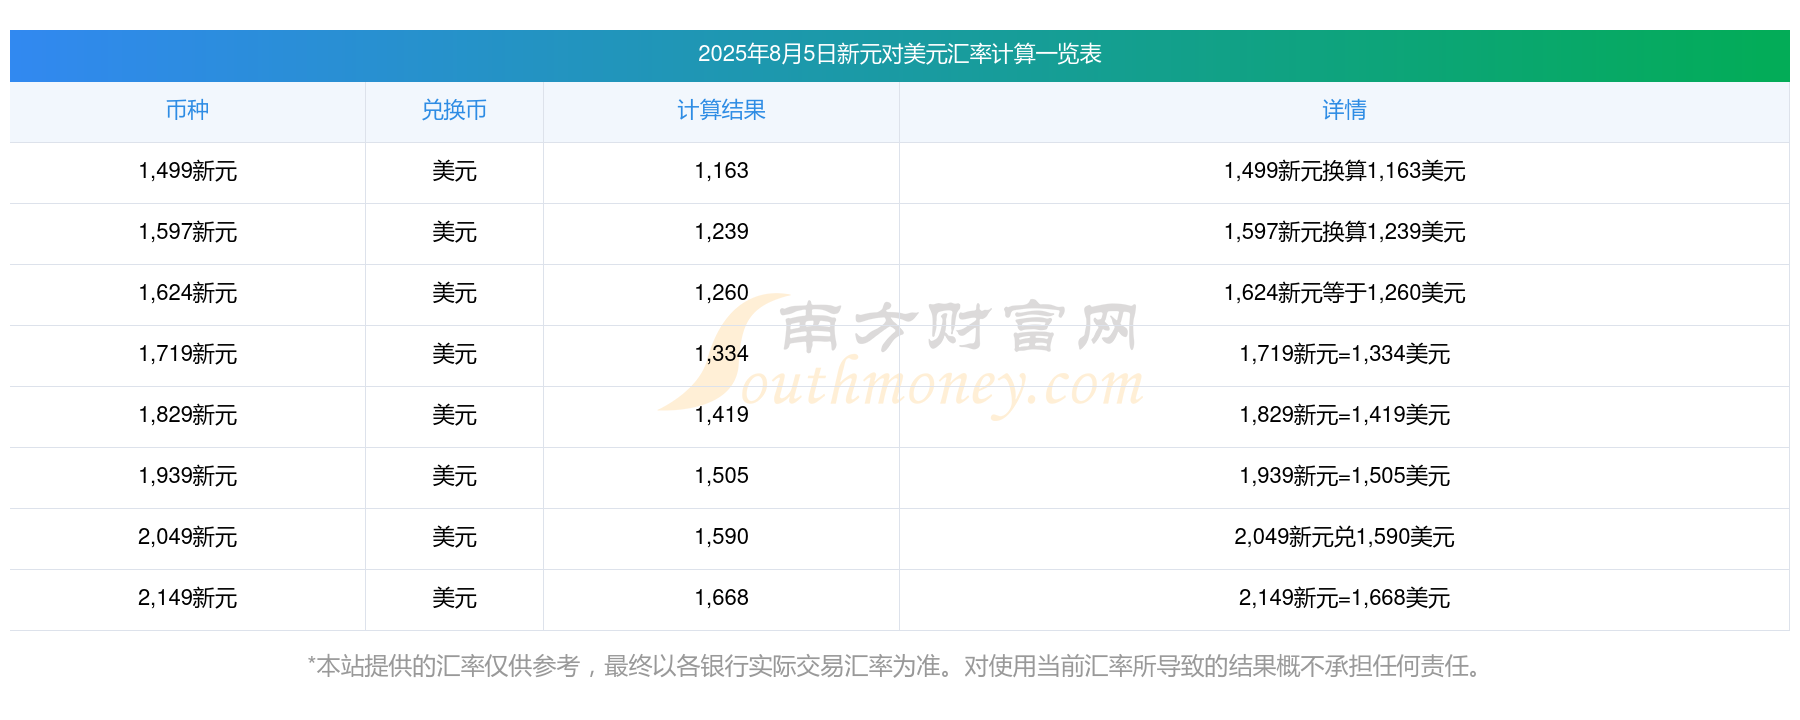Click result value '1,239'
Screen dimensions: 1800x720
(x=721, y=232)
